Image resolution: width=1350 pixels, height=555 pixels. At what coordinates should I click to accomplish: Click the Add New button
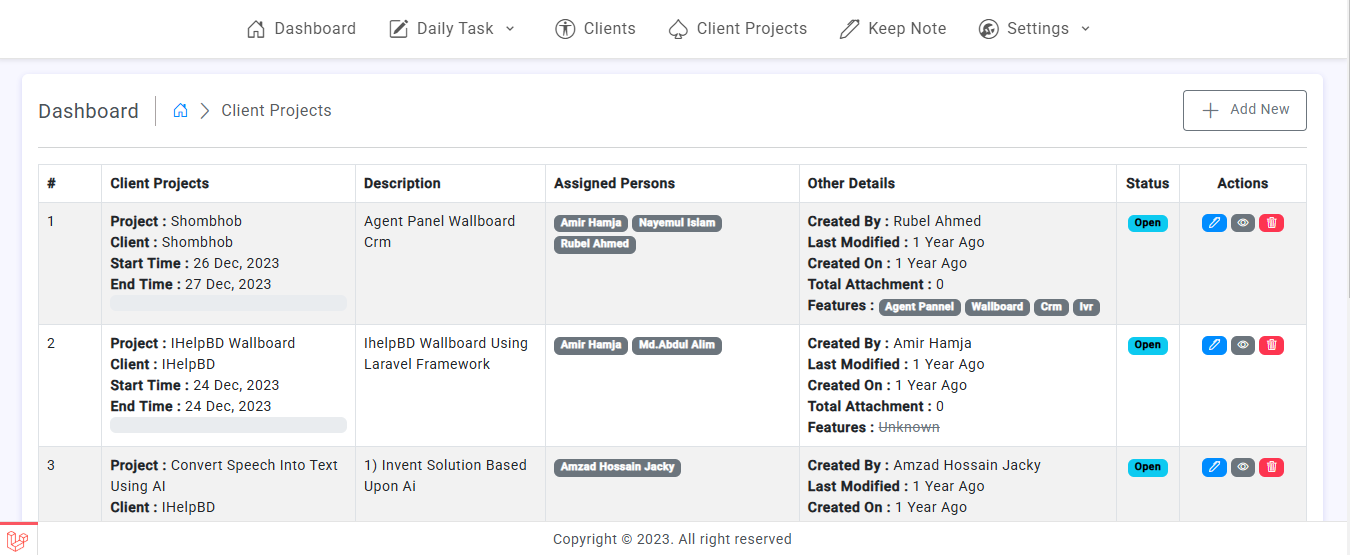click(1244, 110)
